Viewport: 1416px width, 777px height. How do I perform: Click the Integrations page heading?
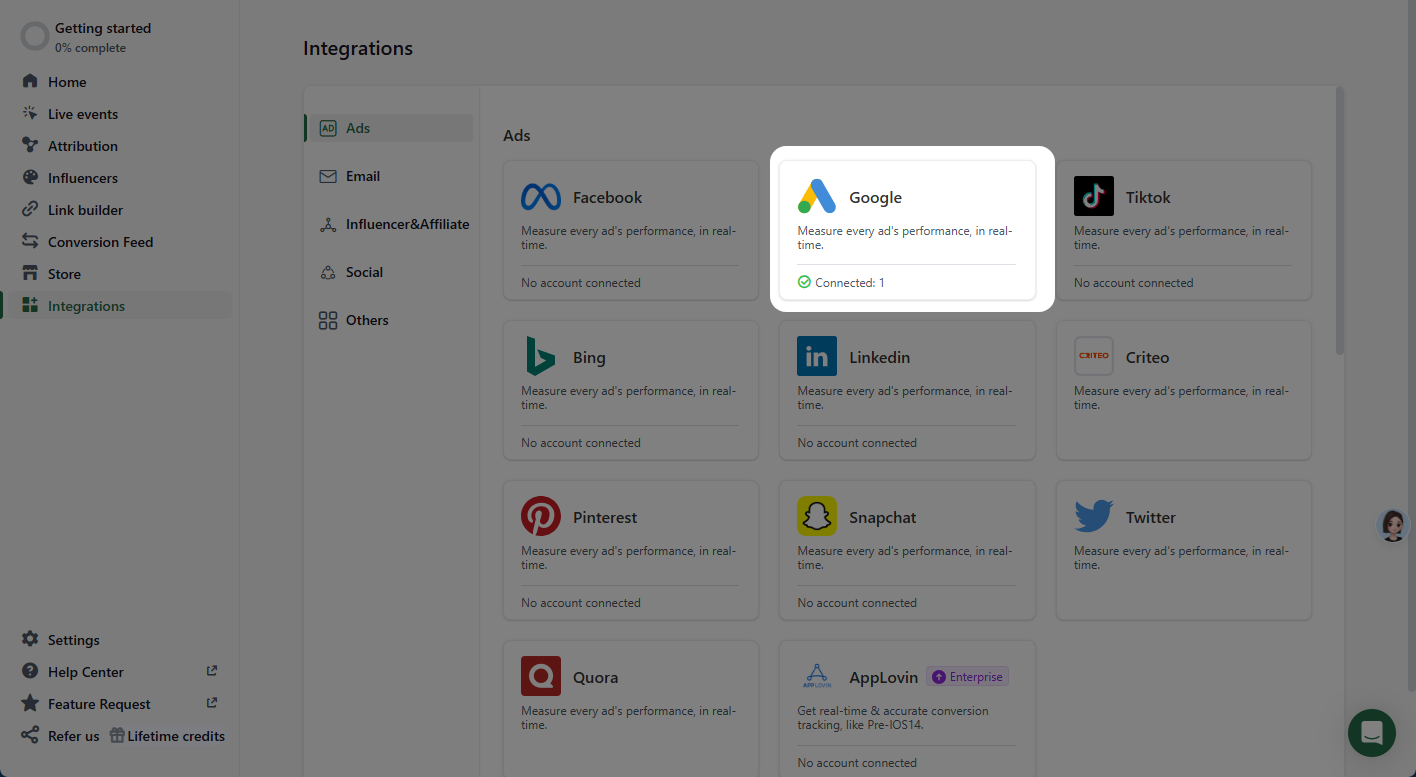point(358,48)
